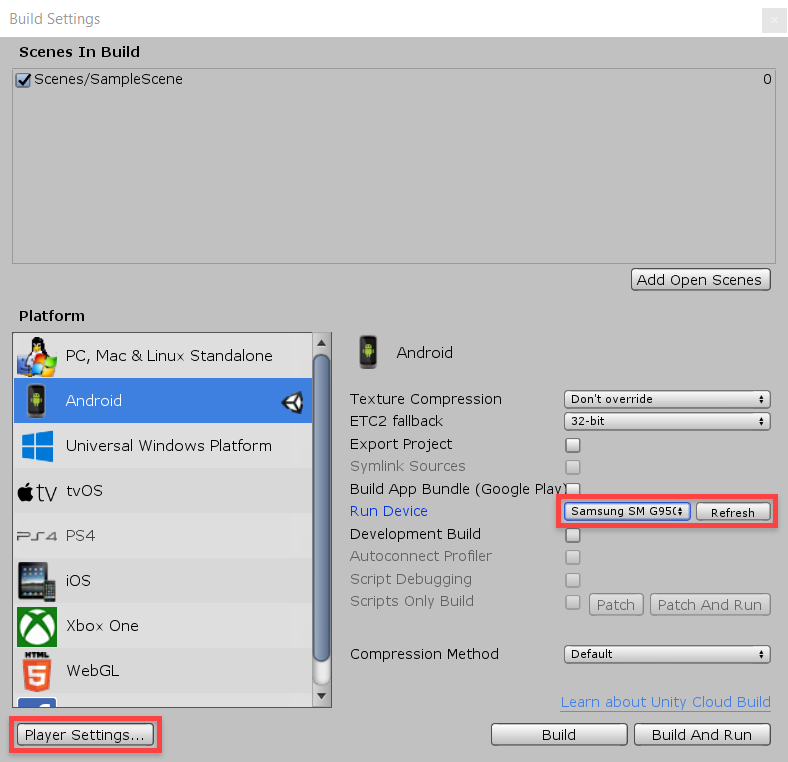Viewport: 788px width, 762px height.
Task: Open the Run Device Samsung dropdown
Action: click(x=627, y=512)
